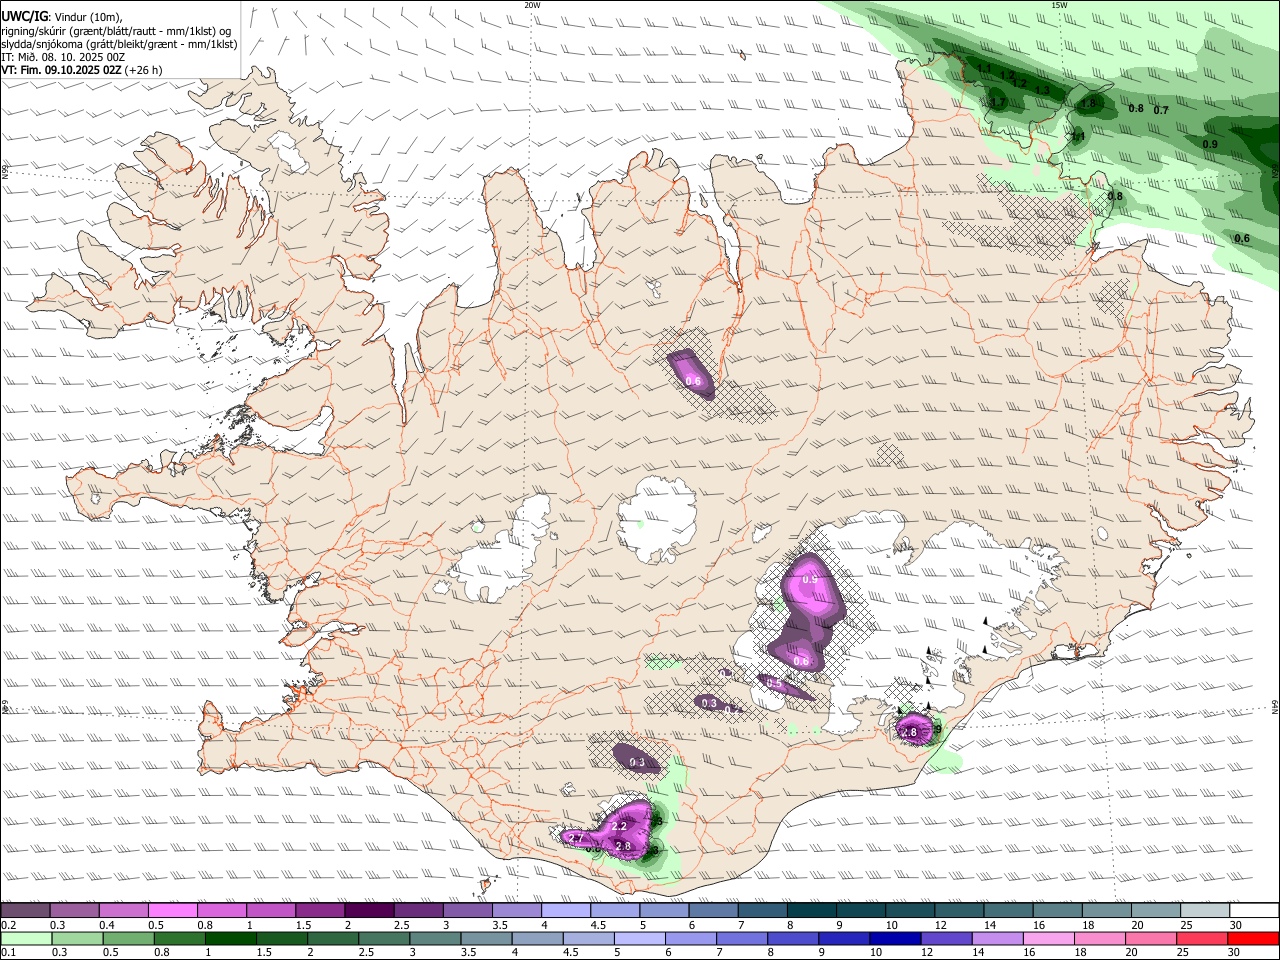Image resolution: width=1280 pixels, height=960 pixels.
Task: Click the snow legend swatch between 0.2 and 0.3
Action: tap(25, 911)
